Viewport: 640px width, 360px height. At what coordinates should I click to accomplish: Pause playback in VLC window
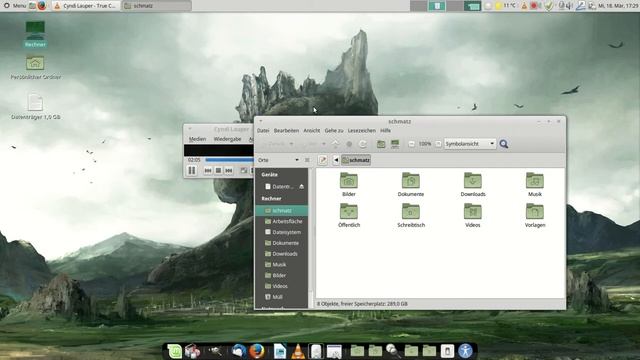191,170
